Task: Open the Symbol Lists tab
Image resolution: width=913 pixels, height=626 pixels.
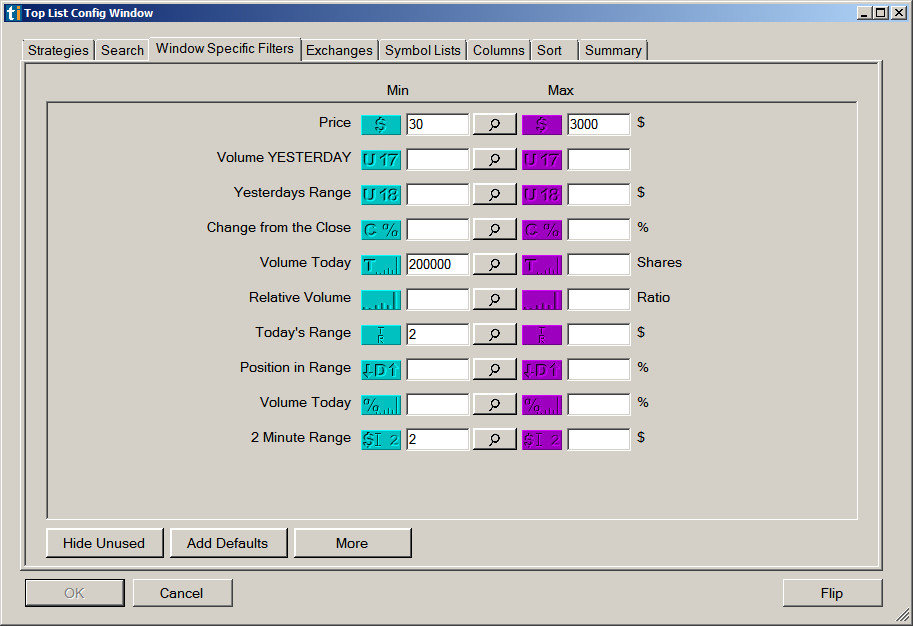Action: 423,50
